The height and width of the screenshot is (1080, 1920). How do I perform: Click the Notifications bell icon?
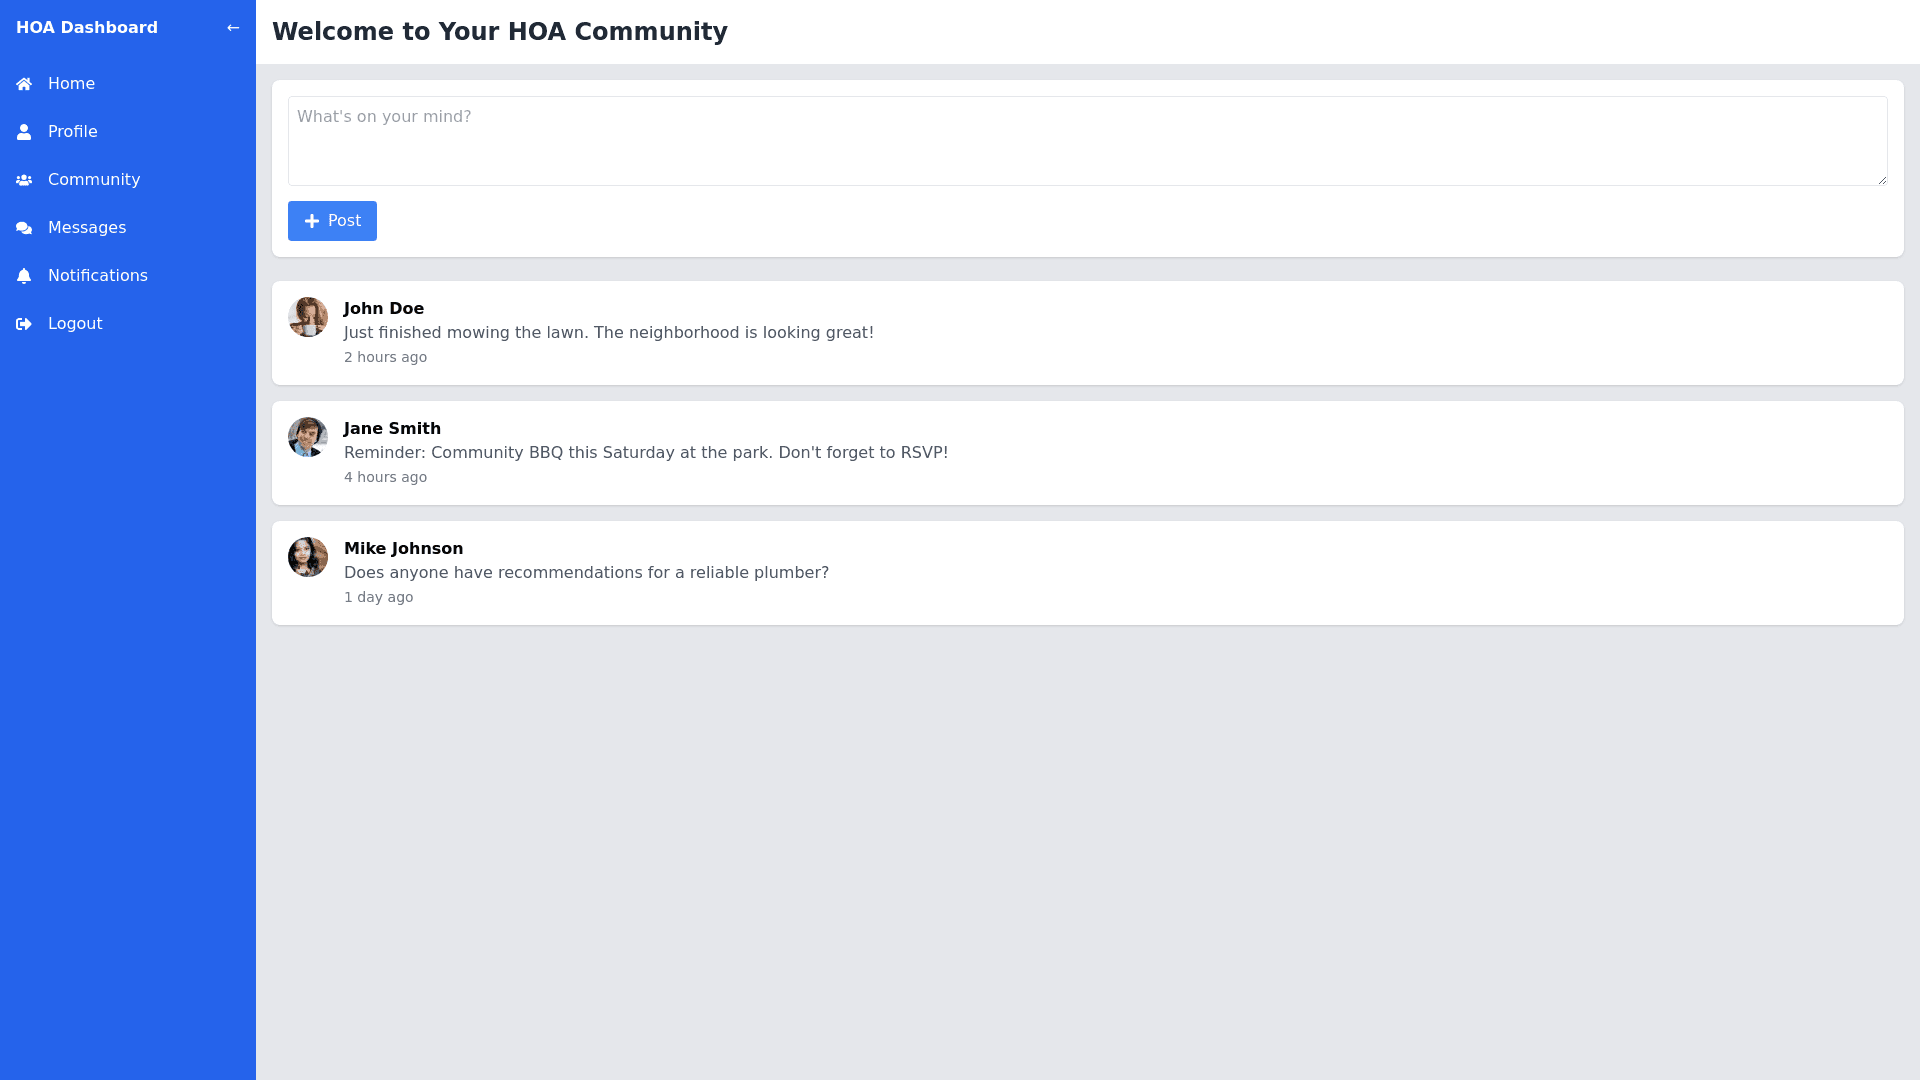click(x=24, y=276)
